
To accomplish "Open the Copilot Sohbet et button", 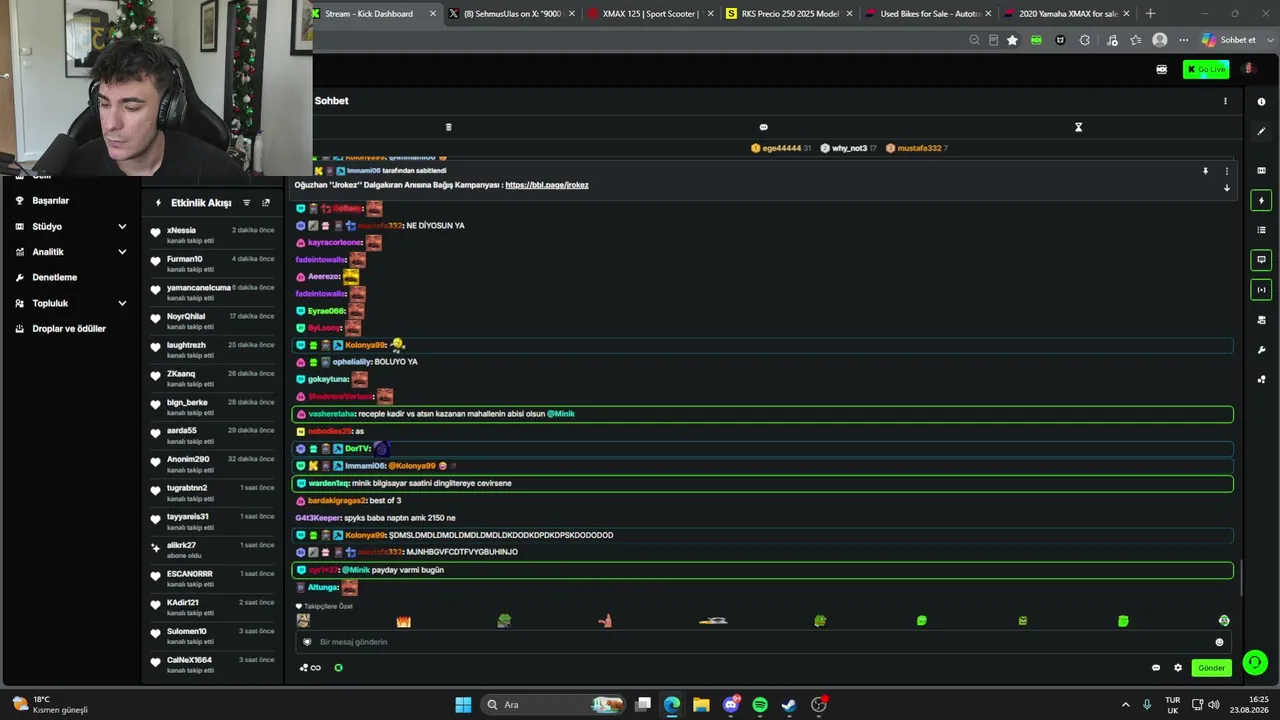I will [1229, 40].
